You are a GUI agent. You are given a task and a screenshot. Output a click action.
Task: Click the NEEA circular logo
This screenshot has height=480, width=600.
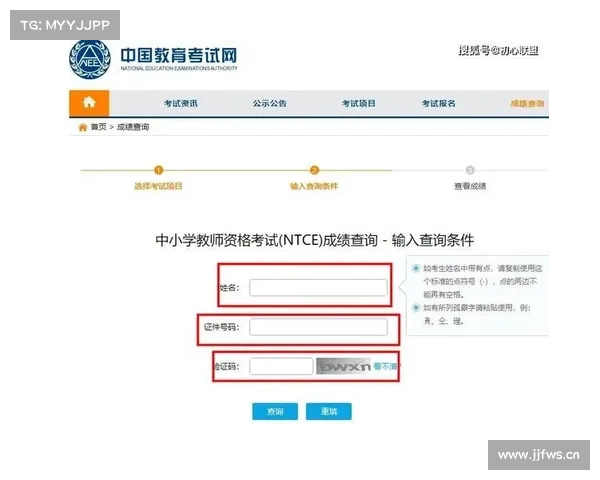click(x=90, y=59)
